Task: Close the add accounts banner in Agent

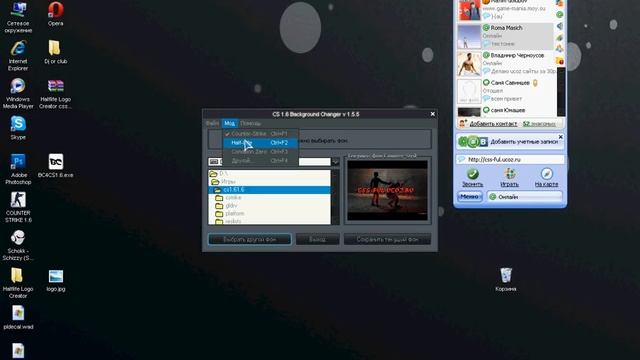Action: (560, 137)
